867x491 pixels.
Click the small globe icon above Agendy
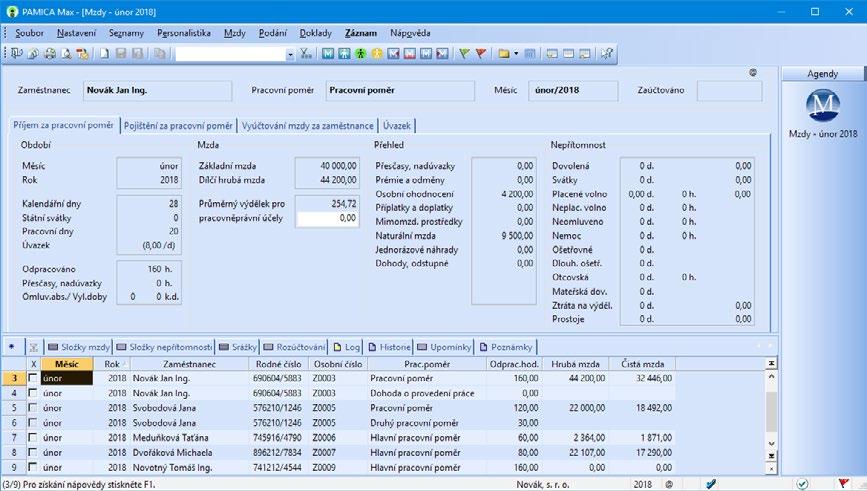(753, 72)
